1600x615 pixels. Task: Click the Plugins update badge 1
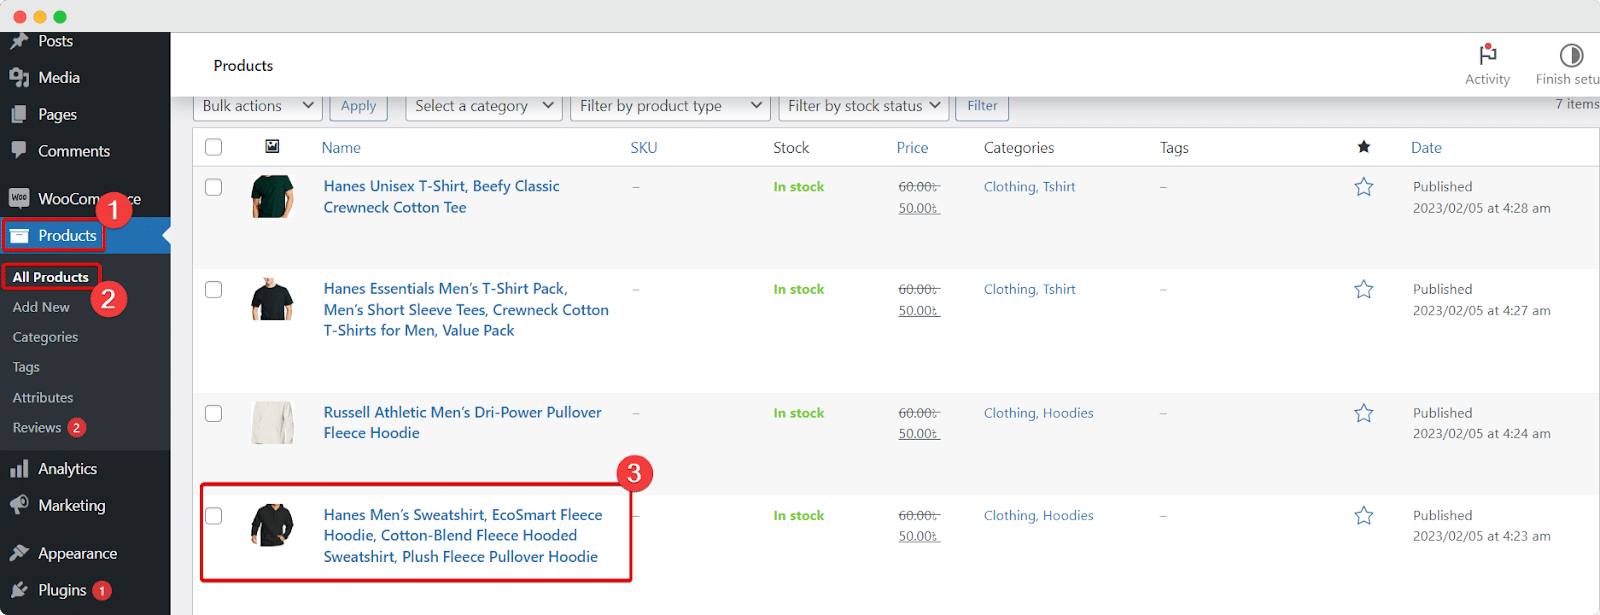[x=101, y=590]
